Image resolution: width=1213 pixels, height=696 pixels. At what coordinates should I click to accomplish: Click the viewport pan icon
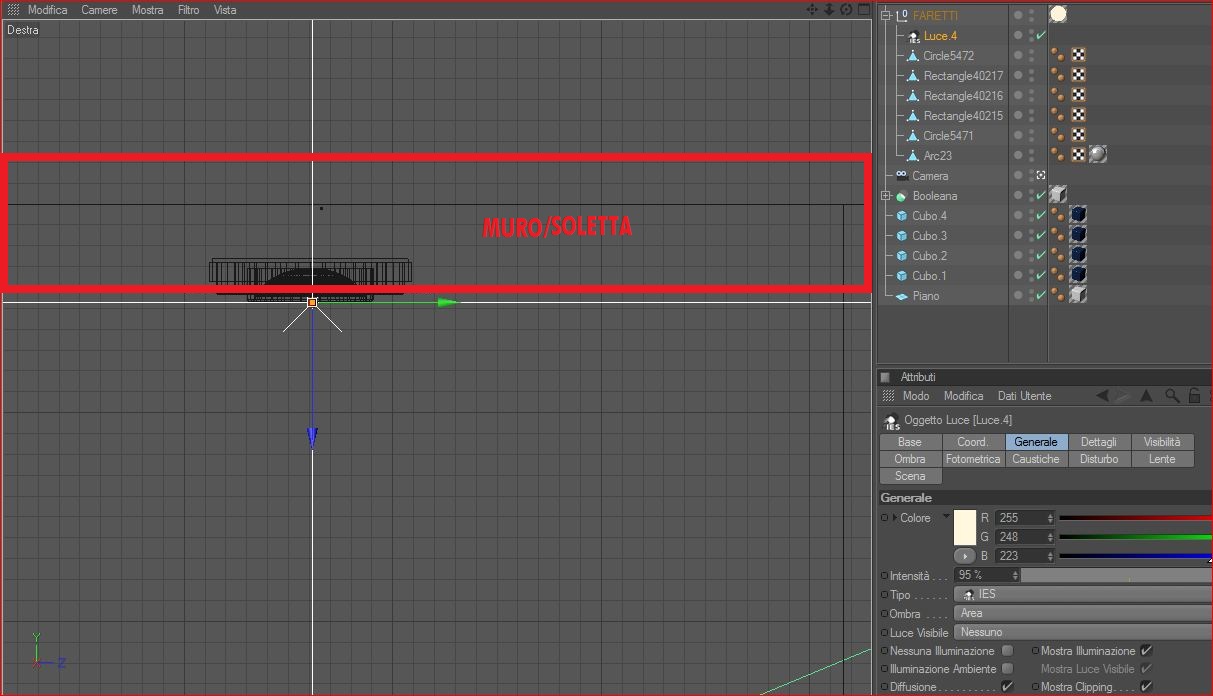coord(812,10)
